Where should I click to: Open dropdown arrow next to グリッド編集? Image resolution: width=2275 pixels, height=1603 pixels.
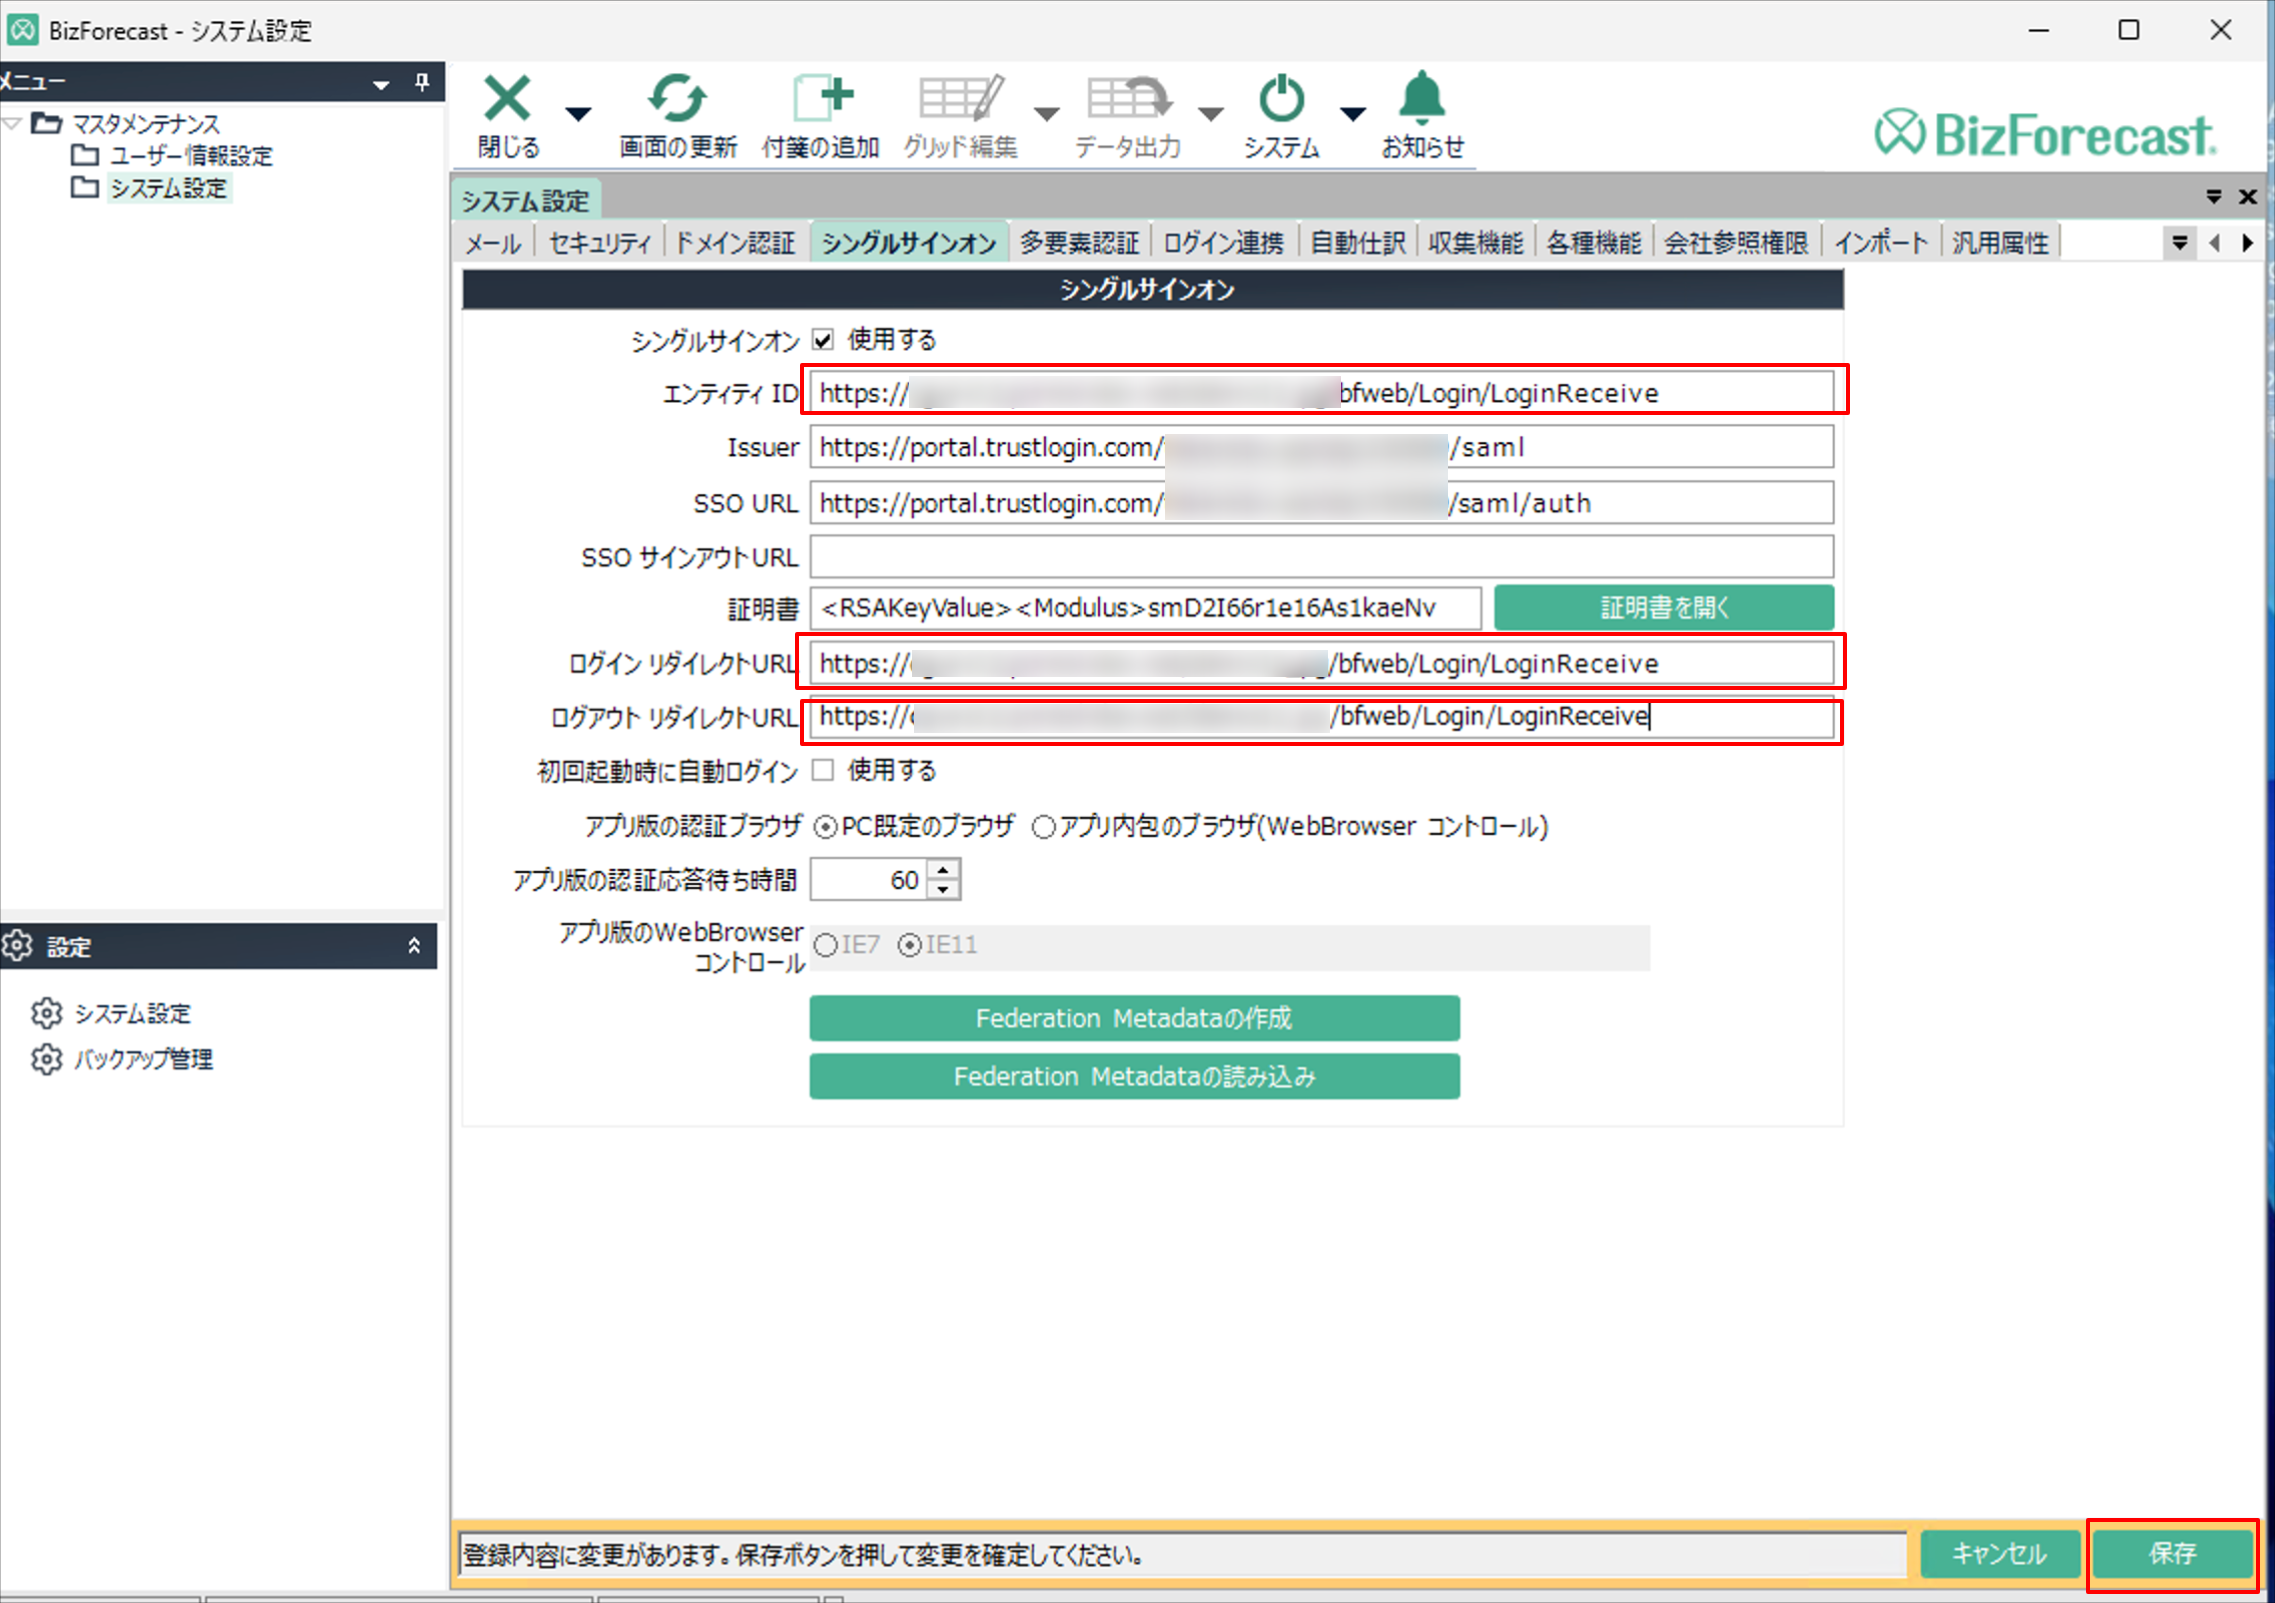(1046, 113)
